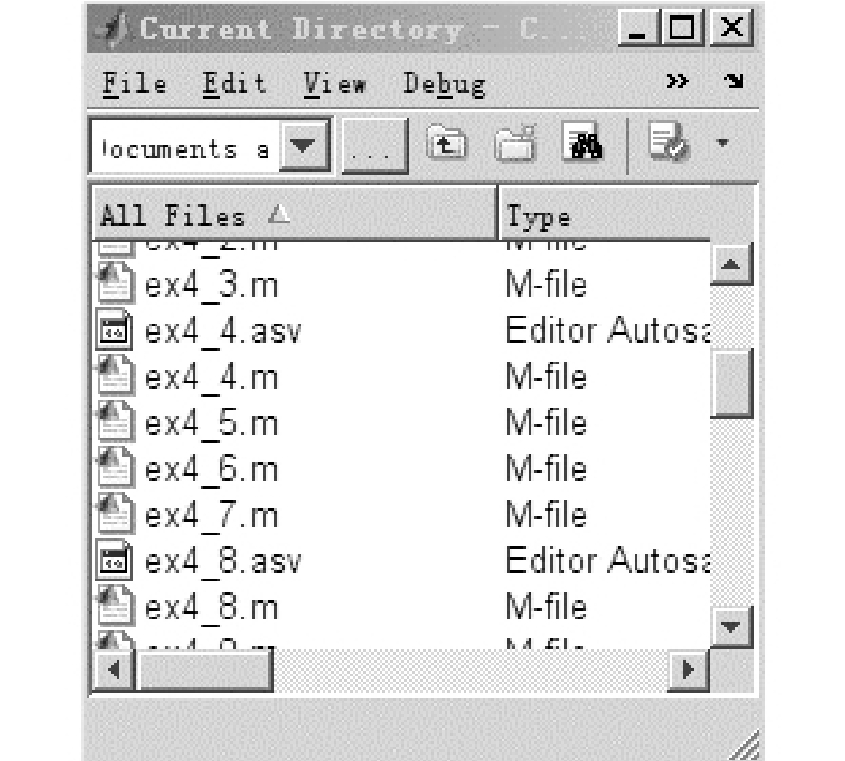Image resolution: width=845 pixels, height=761 pixels.
Task: Open the File menu
Action: click(x=135, y=84)
